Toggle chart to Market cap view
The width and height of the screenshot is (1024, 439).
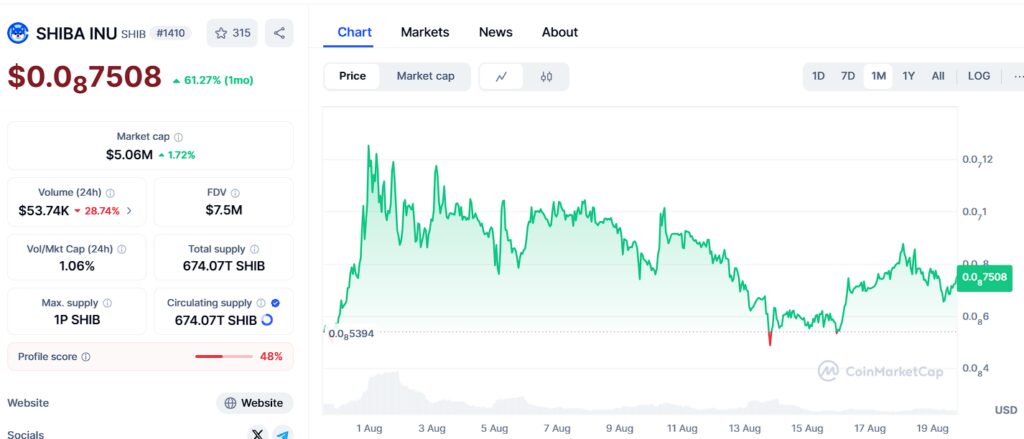[x=425, y=76]
